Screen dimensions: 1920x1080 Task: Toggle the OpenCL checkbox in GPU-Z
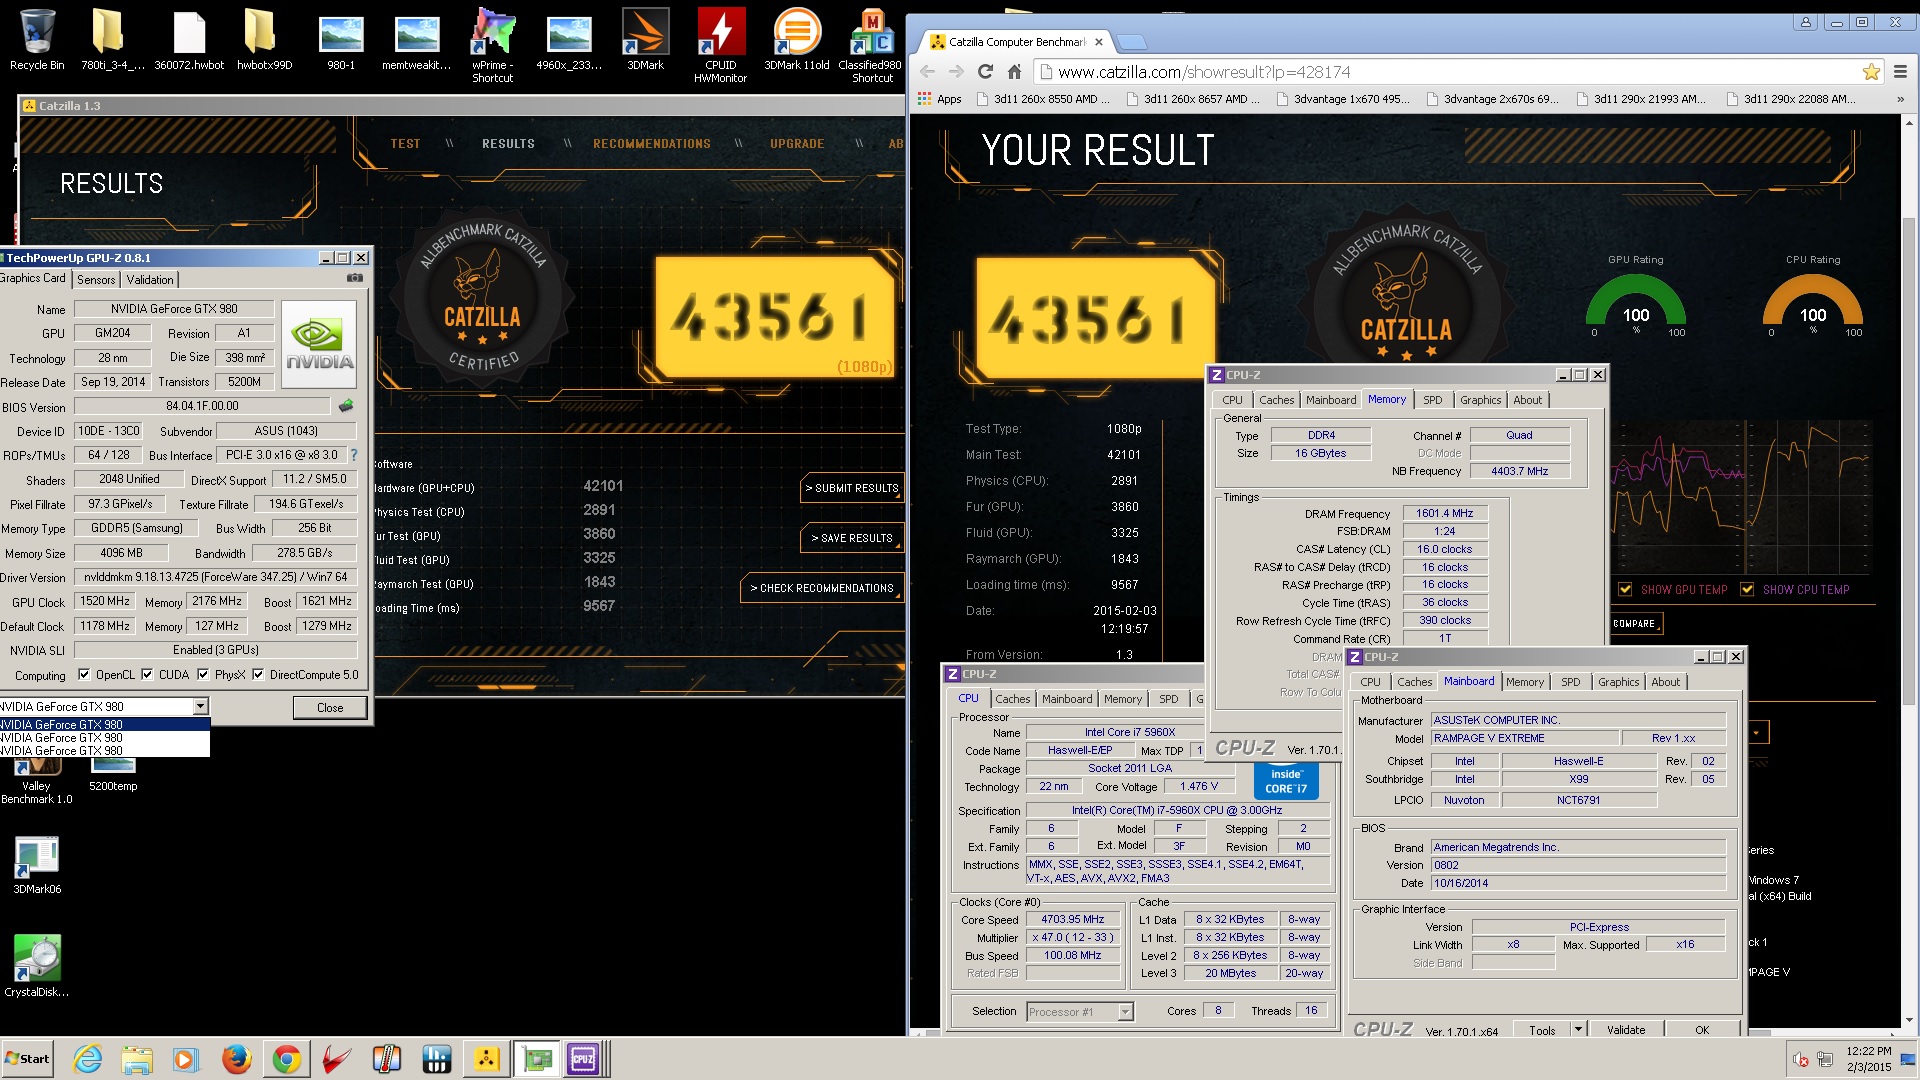tap(84, 675)
